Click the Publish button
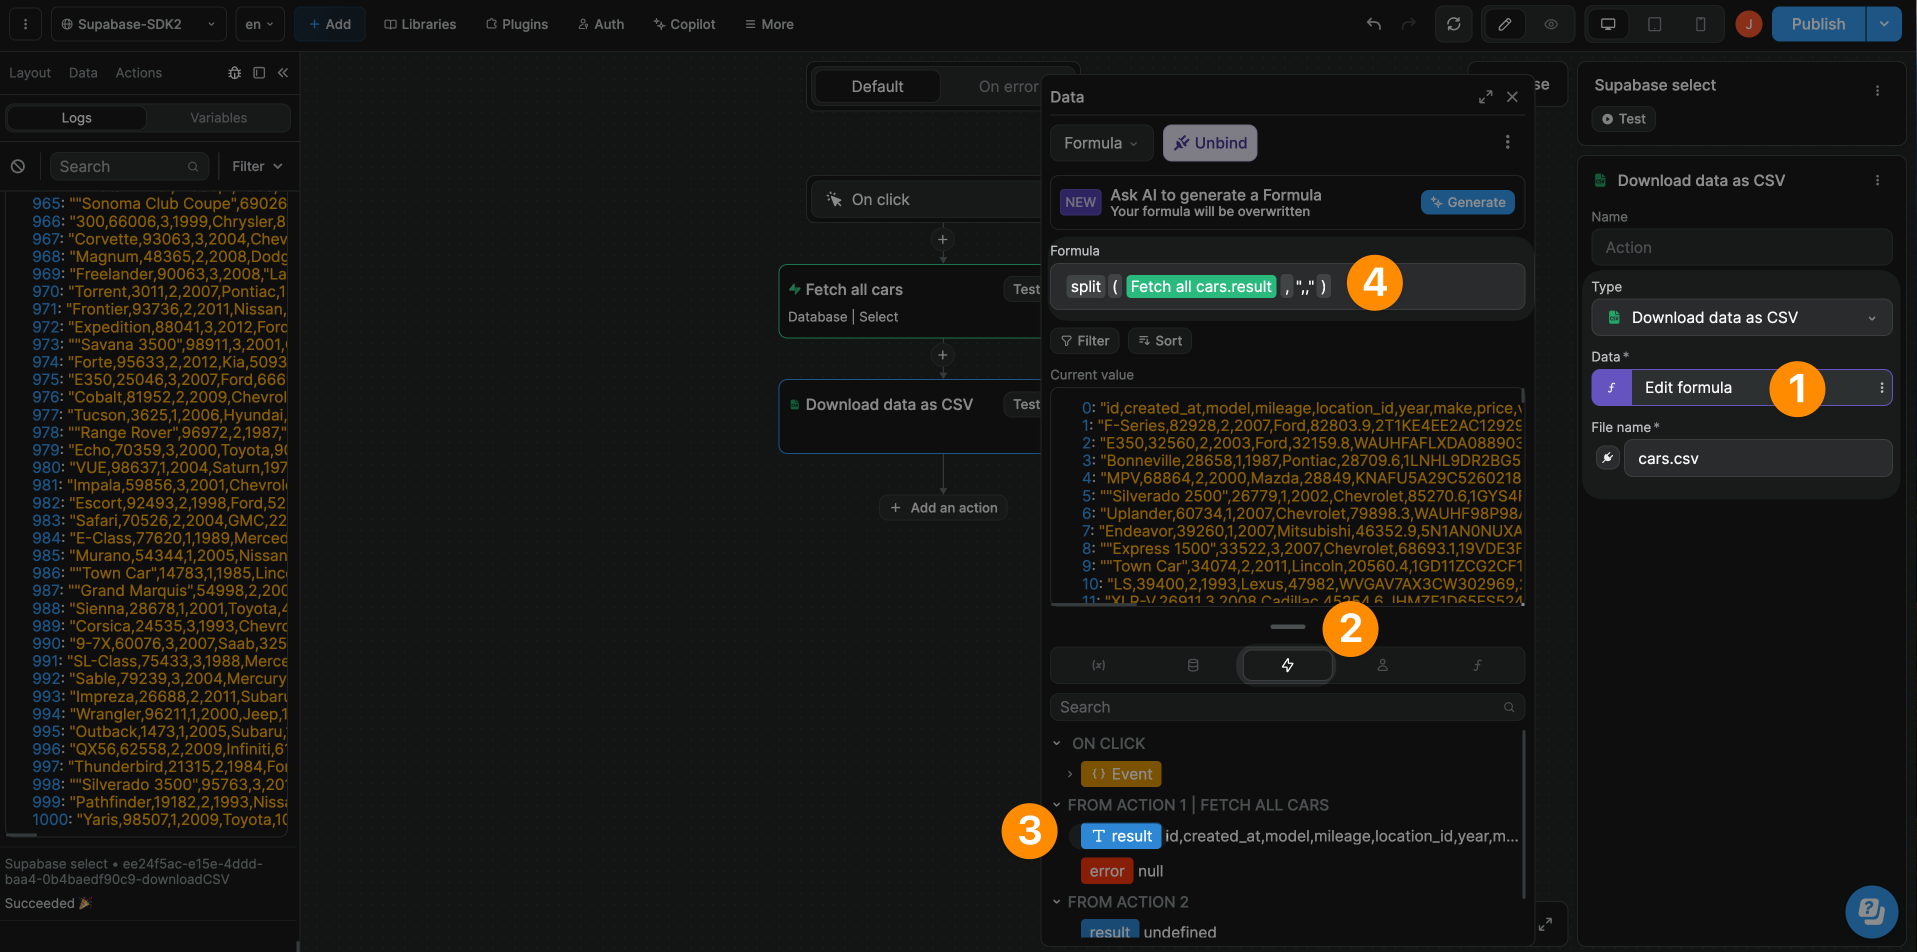The image size is (1917, 952). [1817, 24]
